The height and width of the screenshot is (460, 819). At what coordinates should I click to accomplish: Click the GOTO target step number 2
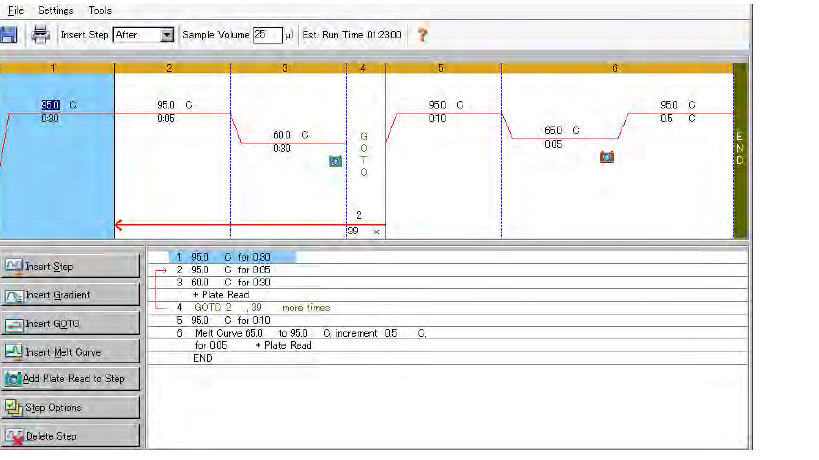point(359,215)
